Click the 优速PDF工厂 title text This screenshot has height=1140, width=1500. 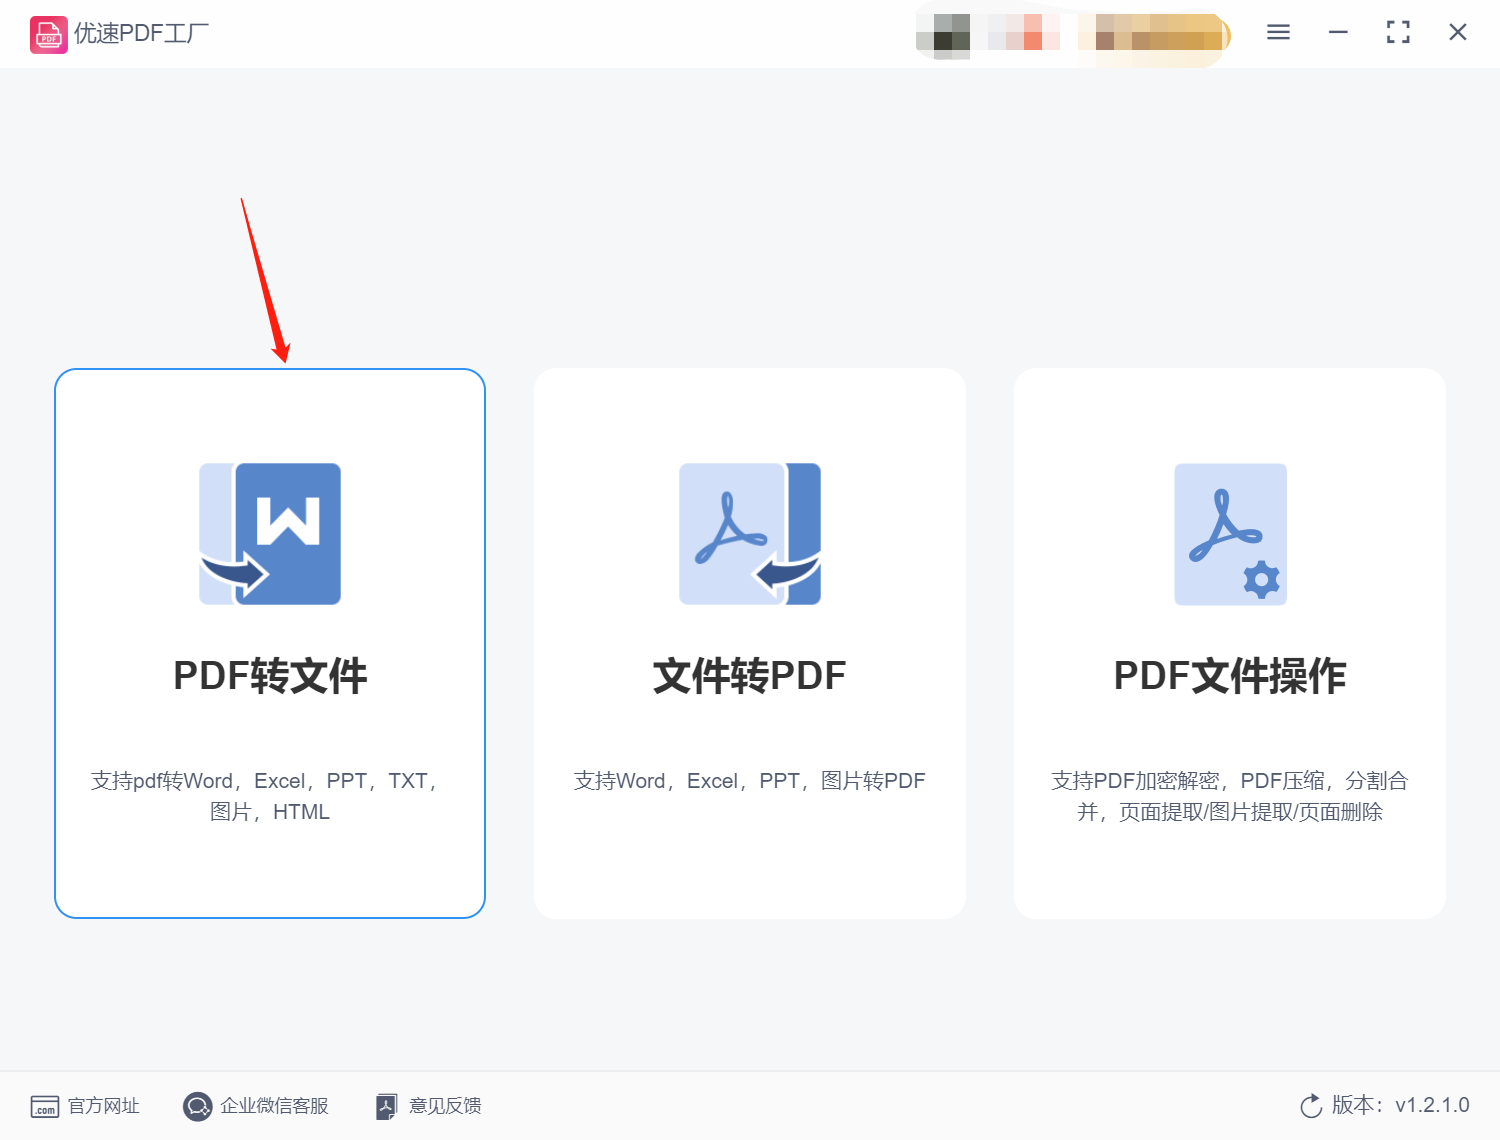click(x=141, y=33)
